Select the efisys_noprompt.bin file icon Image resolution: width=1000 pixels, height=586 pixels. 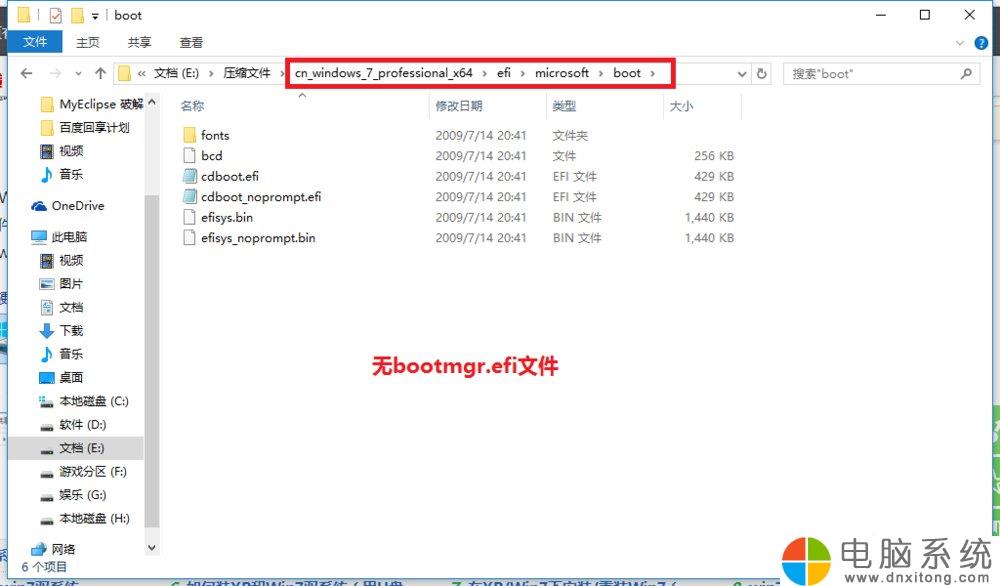point(189,238)
